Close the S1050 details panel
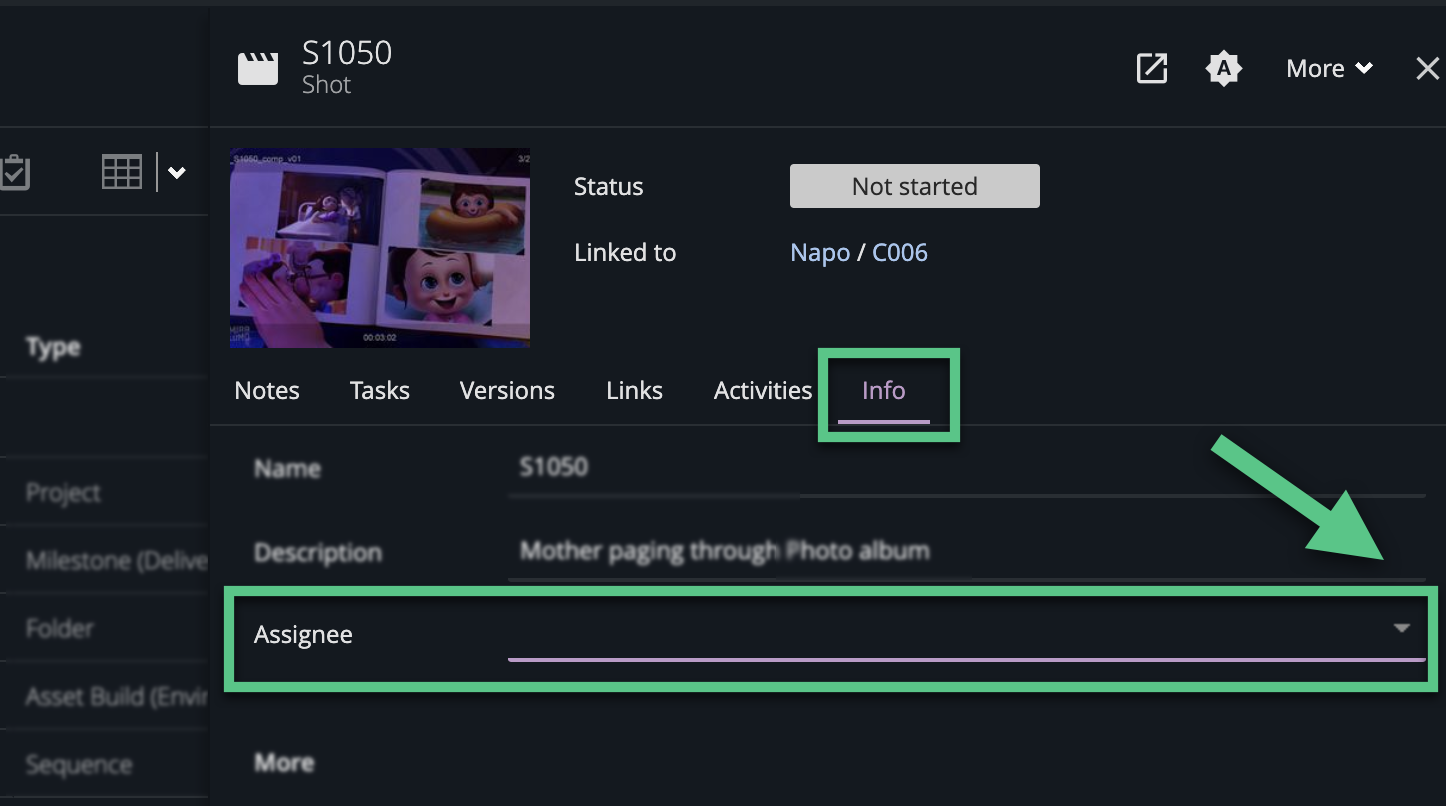This screenshot has height=806, width=1446. click(1427, 68)
